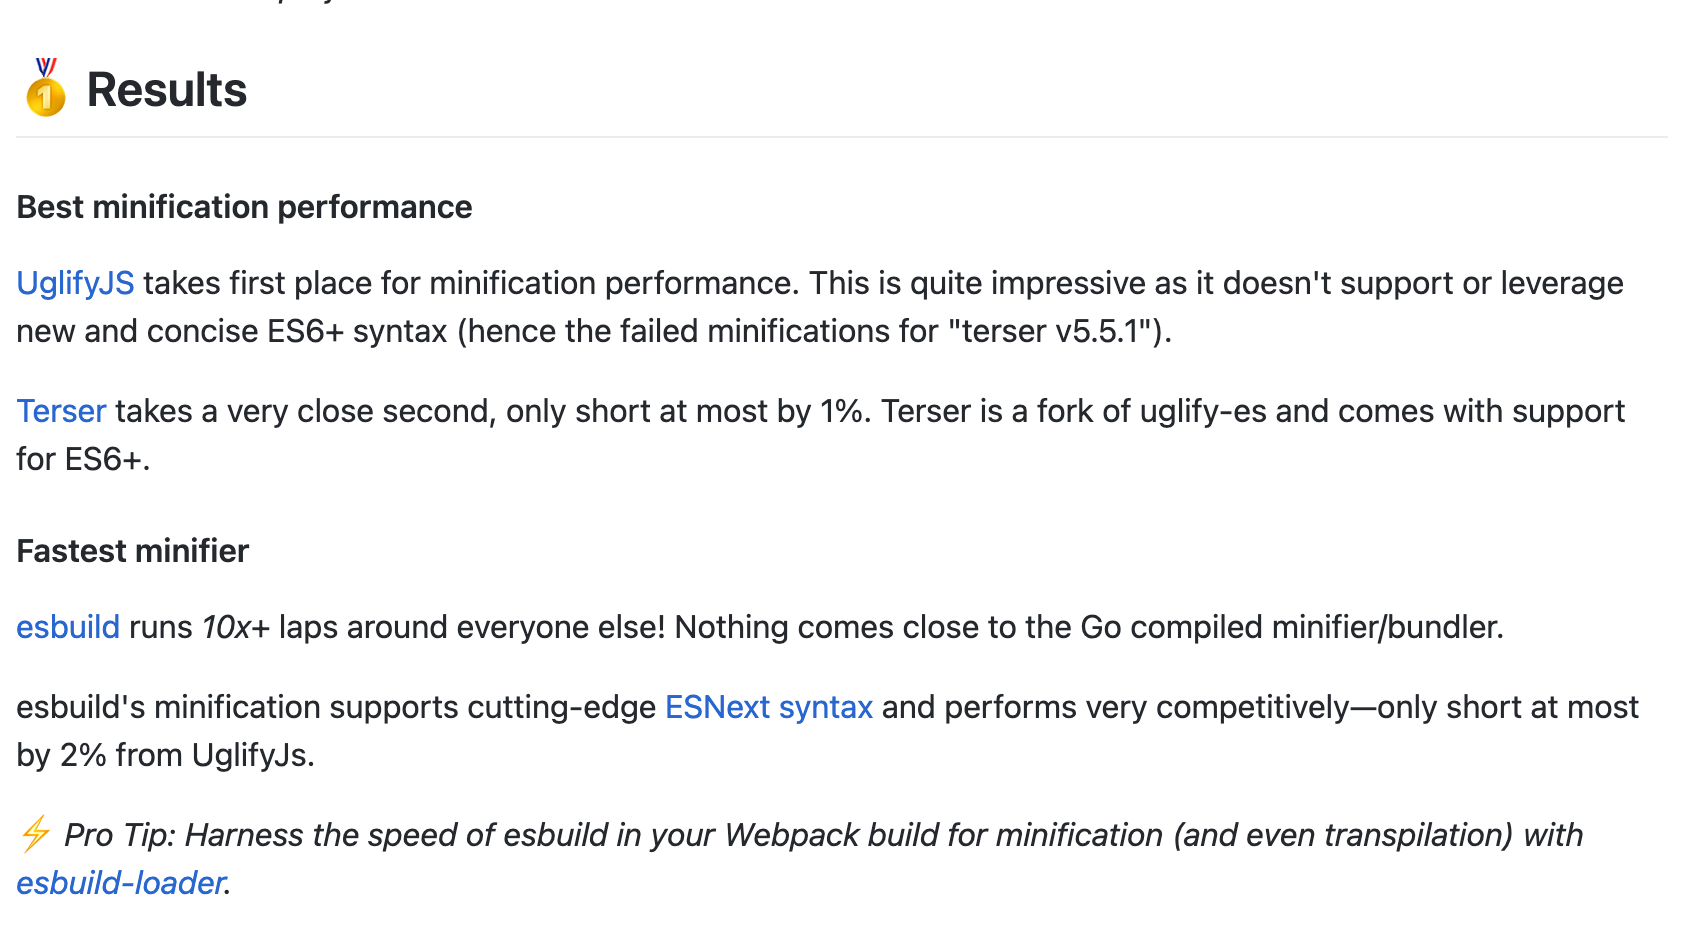Screen dimensions: 1692x928
Task: Click the Fastest minifier subheading
Action: [133, 551]
